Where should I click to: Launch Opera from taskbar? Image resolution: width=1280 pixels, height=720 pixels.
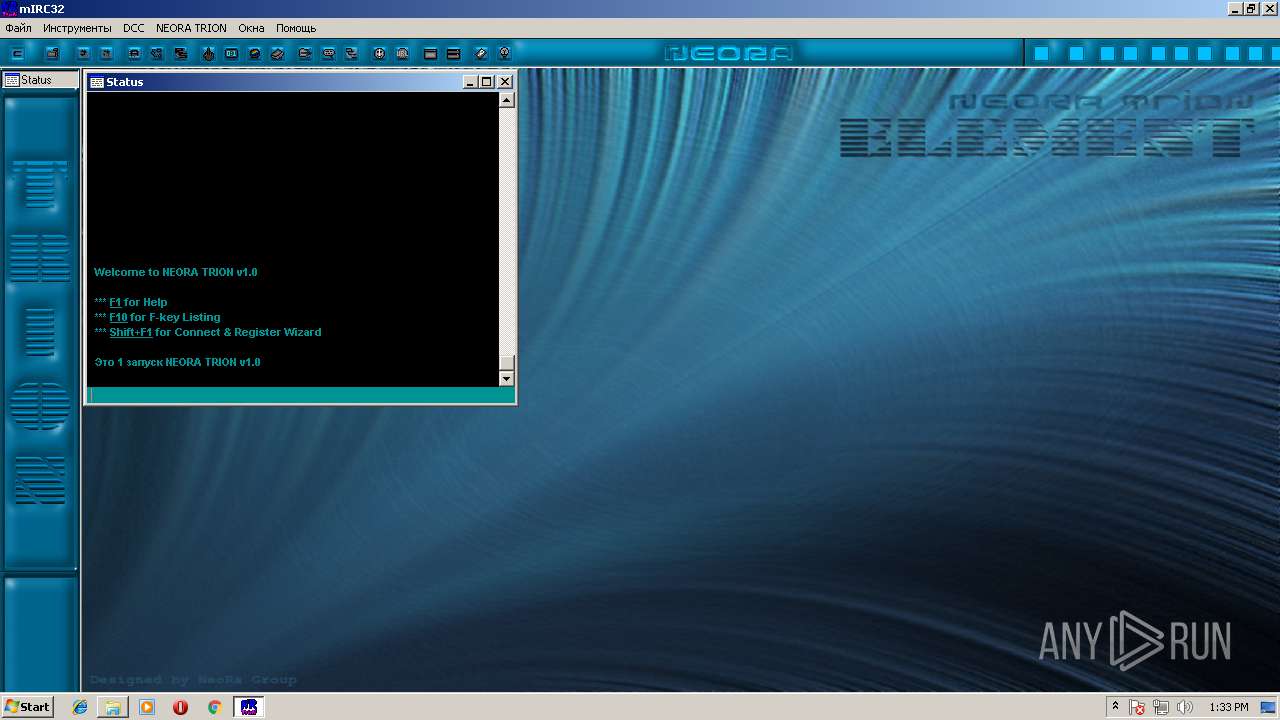[180, 707]
